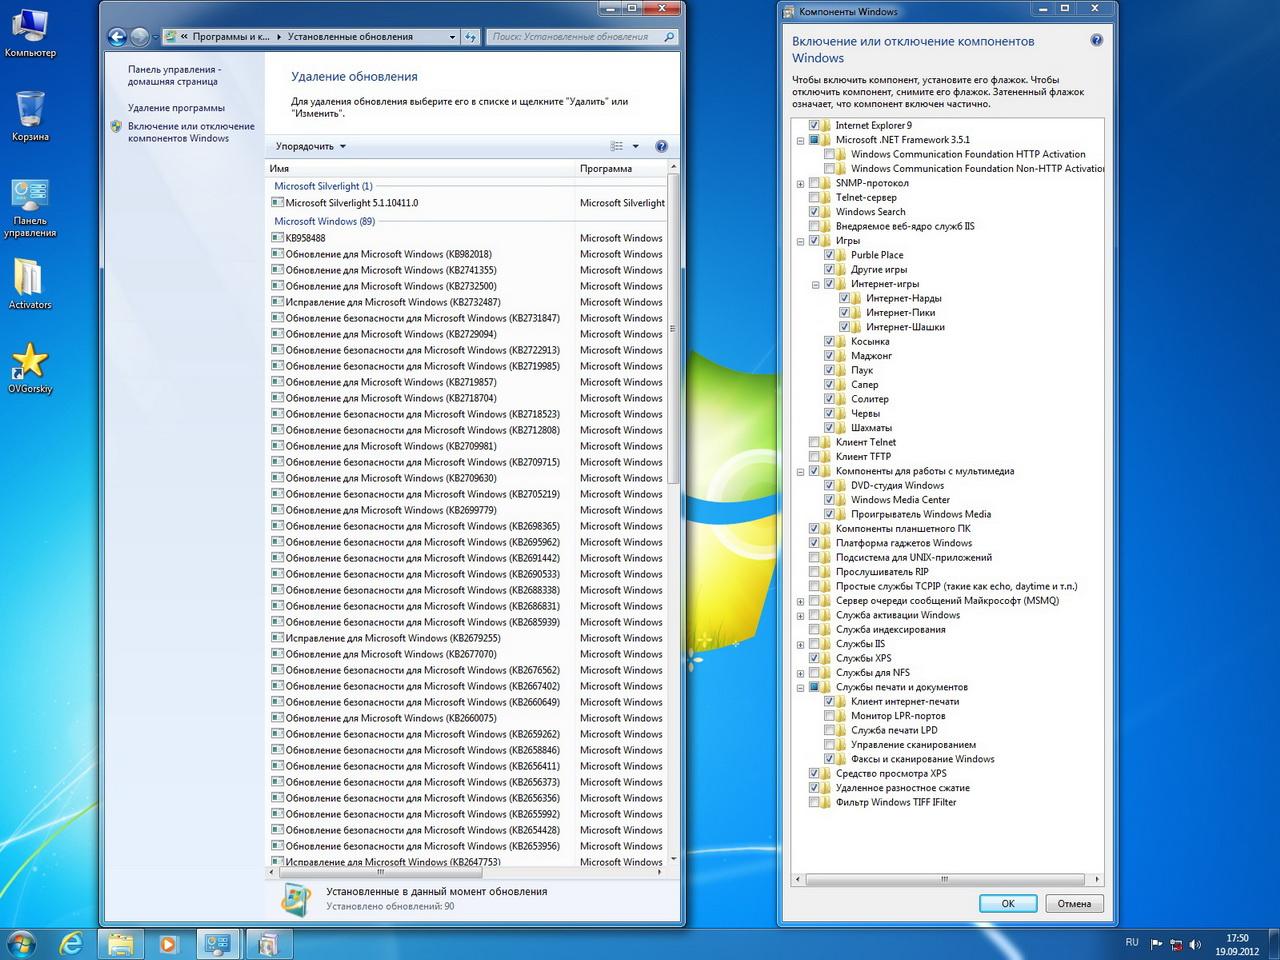Switch the RU input language indicator
1280x960 pixels.
point(1132,942)
